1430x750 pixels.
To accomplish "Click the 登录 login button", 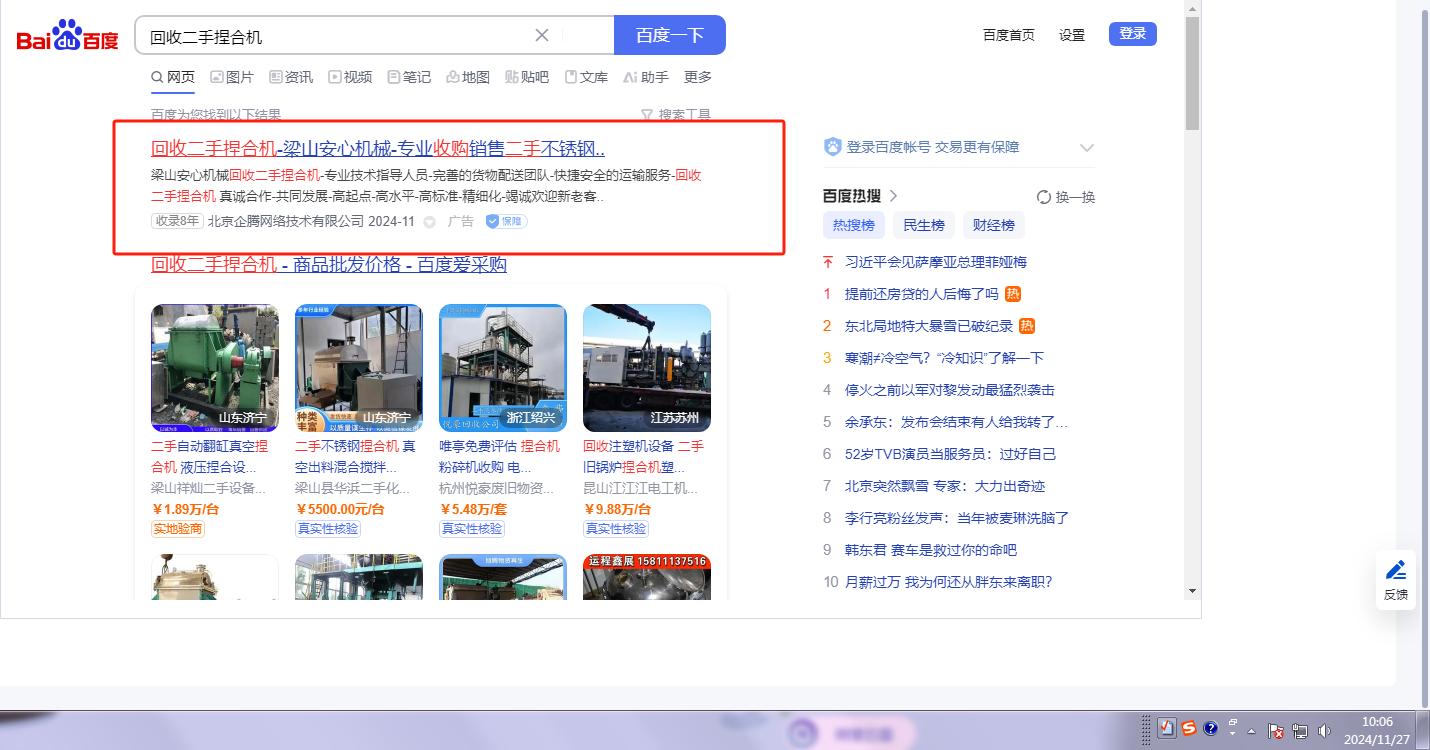I will pos(1132,34).
